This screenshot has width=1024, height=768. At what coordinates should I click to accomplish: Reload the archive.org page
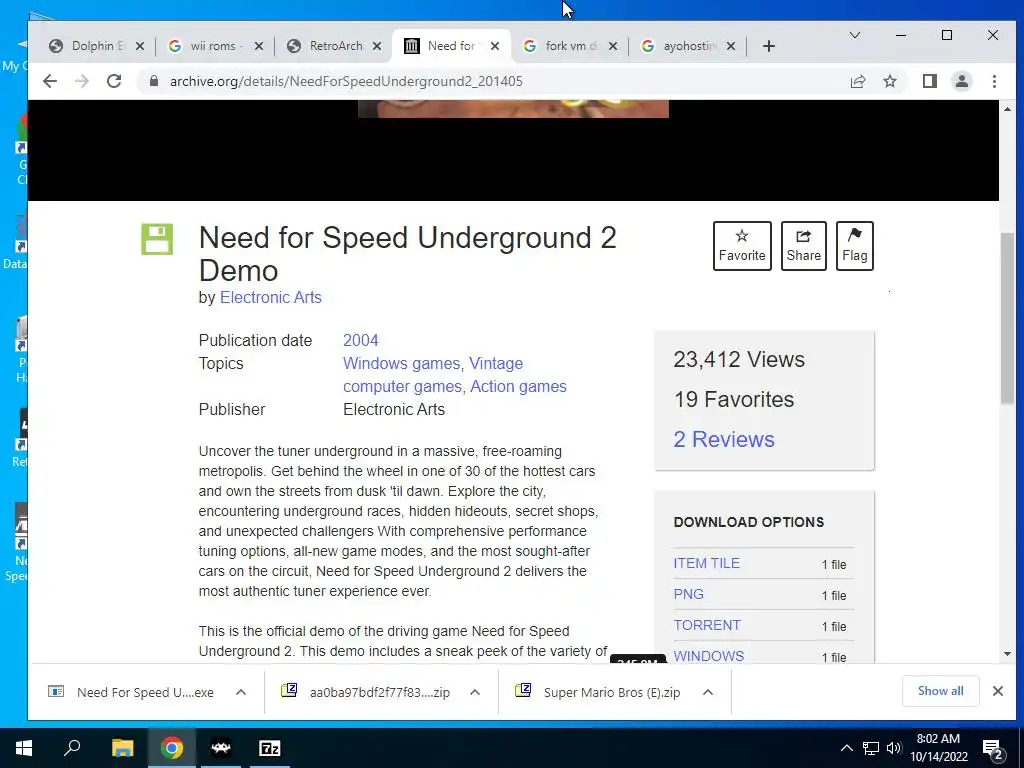(x=114, y=81)
